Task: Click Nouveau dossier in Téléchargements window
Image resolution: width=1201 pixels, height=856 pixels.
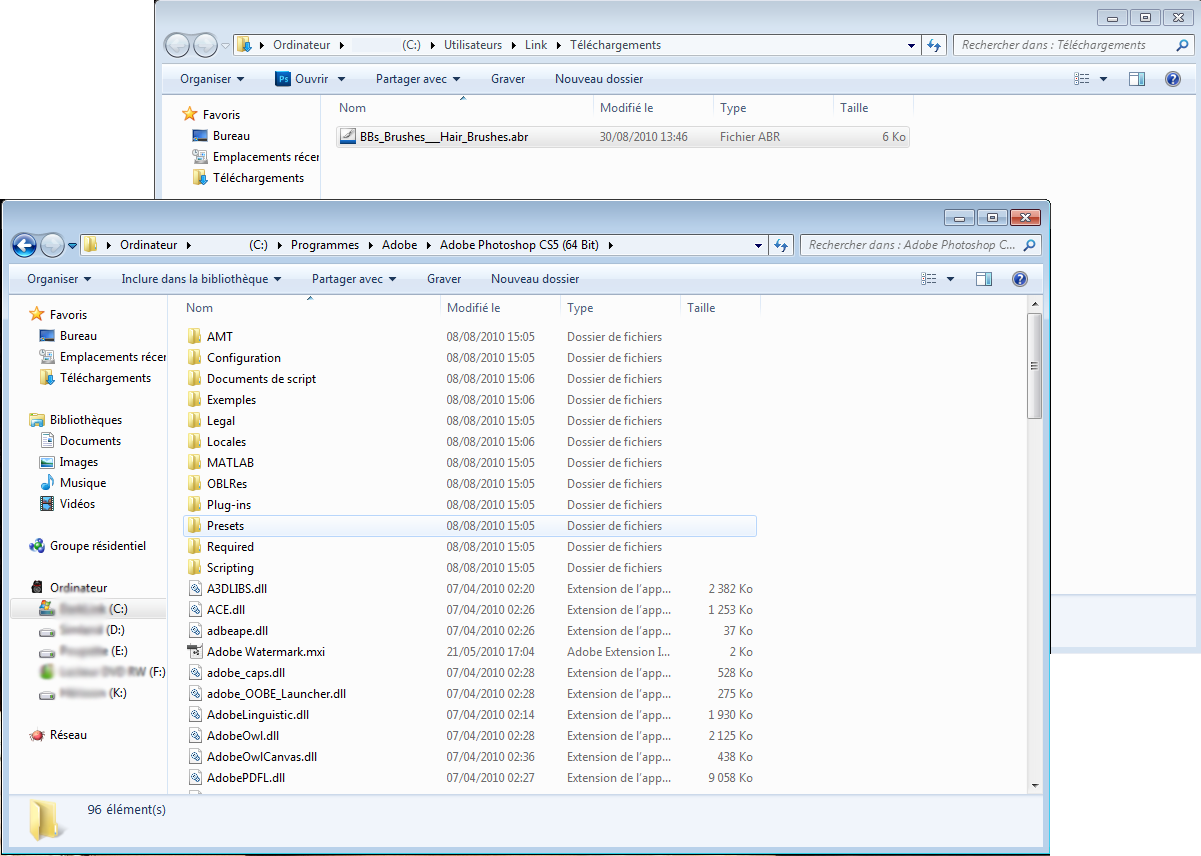Action: (x=599, y=79)
